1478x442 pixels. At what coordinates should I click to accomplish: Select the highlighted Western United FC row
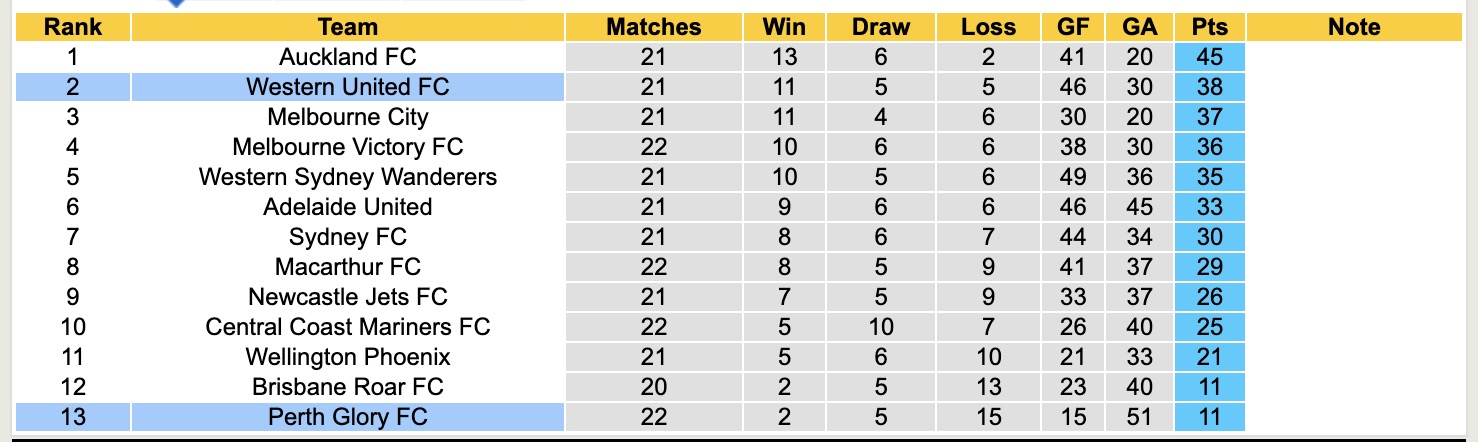(x=348, y=87)
